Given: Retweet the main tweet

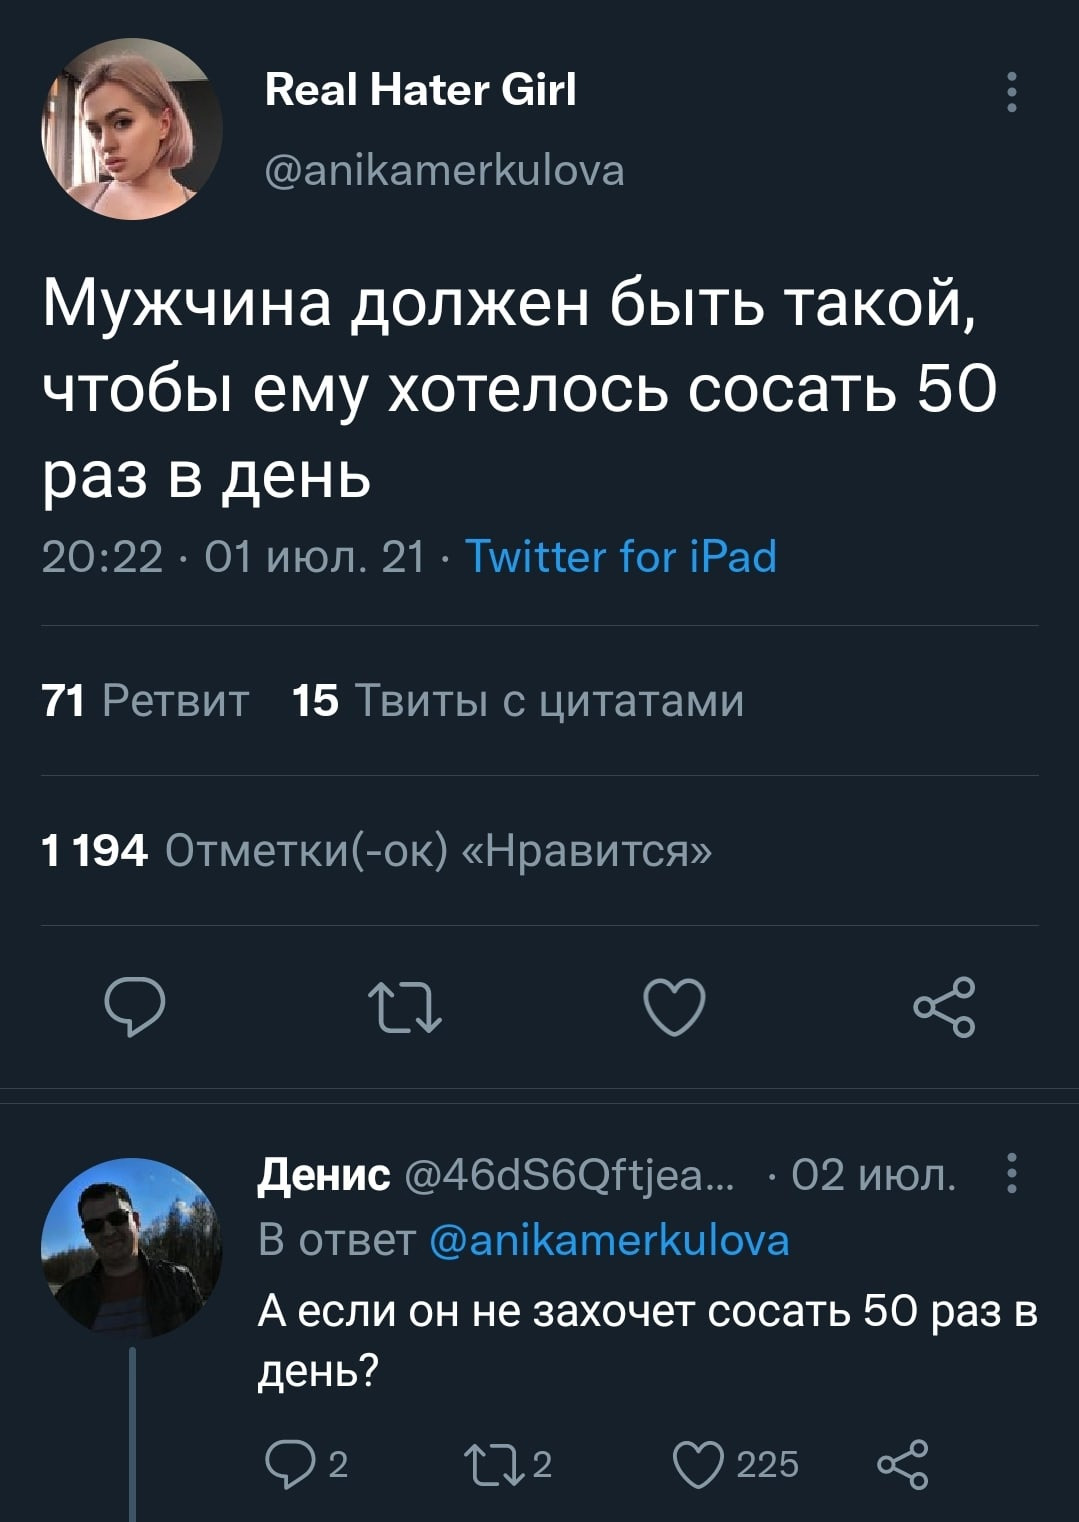Looking at the screenshot, I should pyautogui.click(x=404, y=1006).
